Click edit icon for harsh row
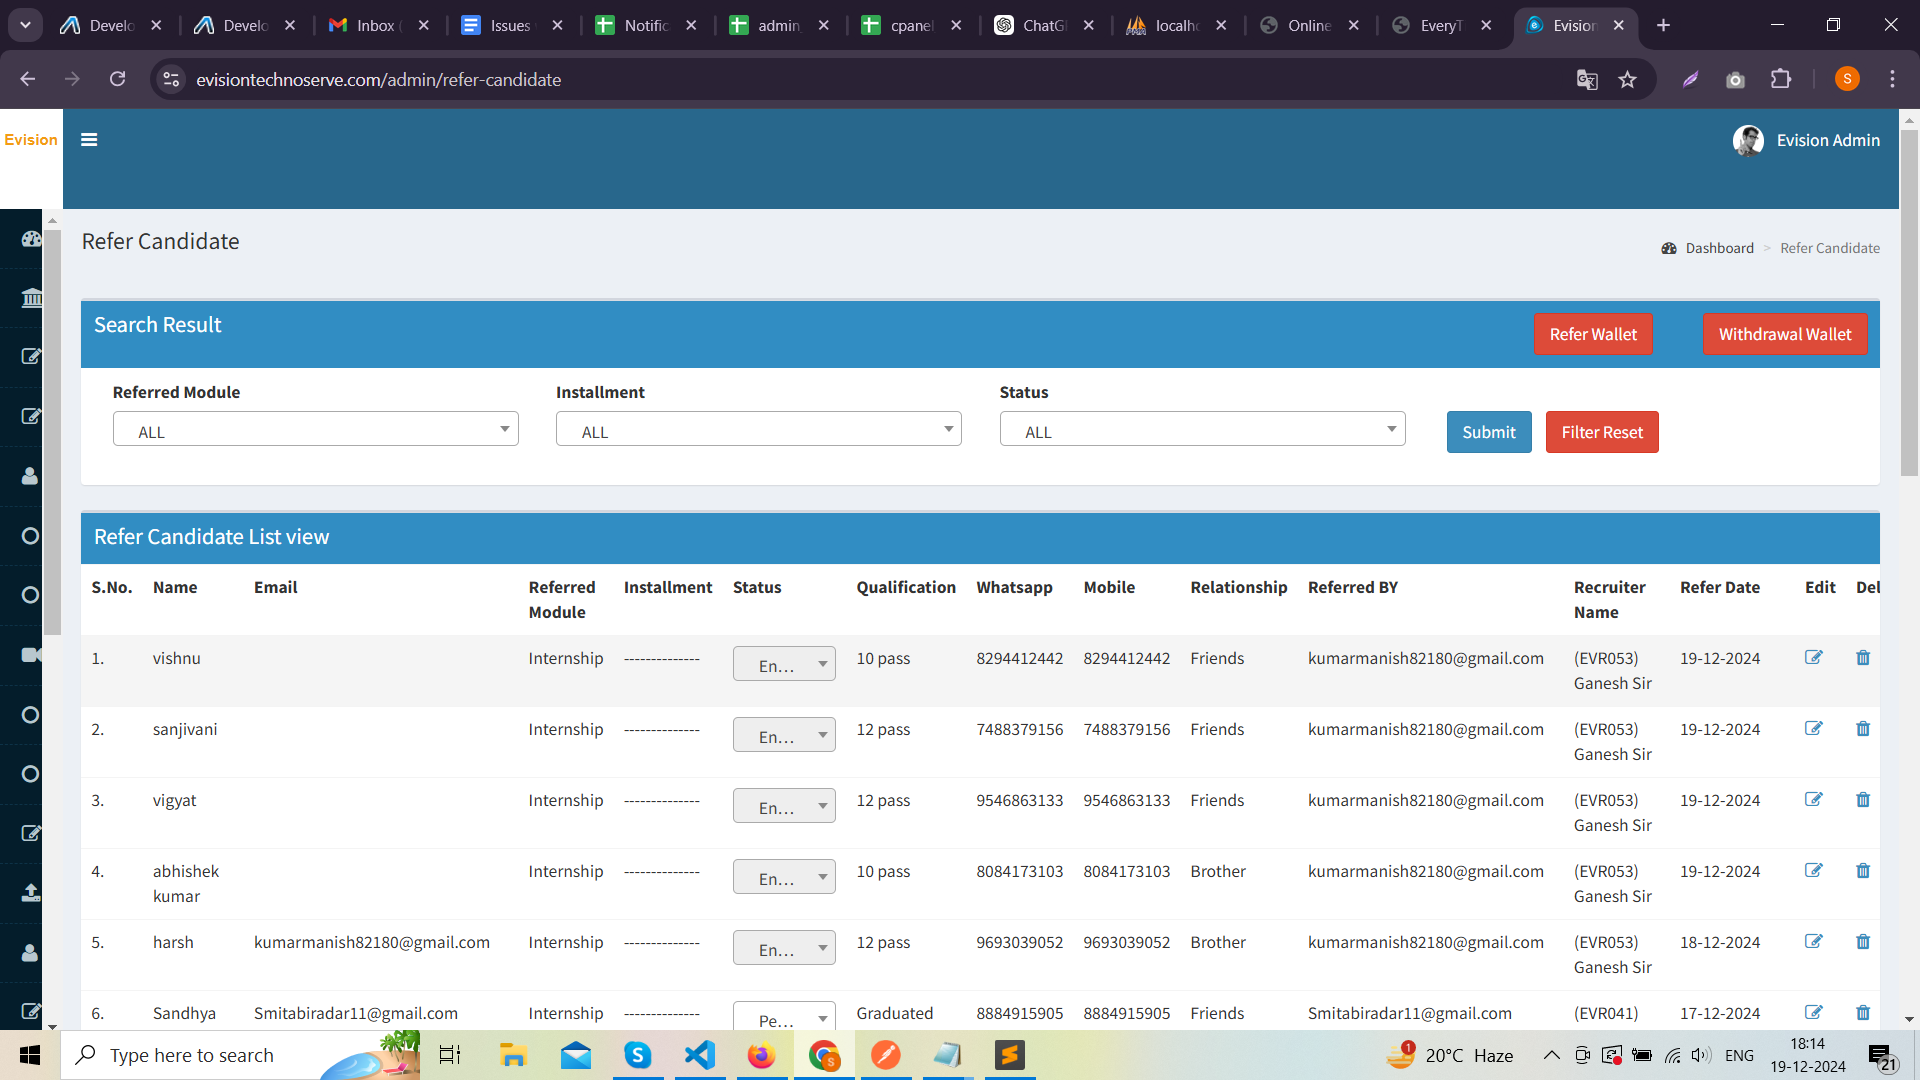 1813,942
